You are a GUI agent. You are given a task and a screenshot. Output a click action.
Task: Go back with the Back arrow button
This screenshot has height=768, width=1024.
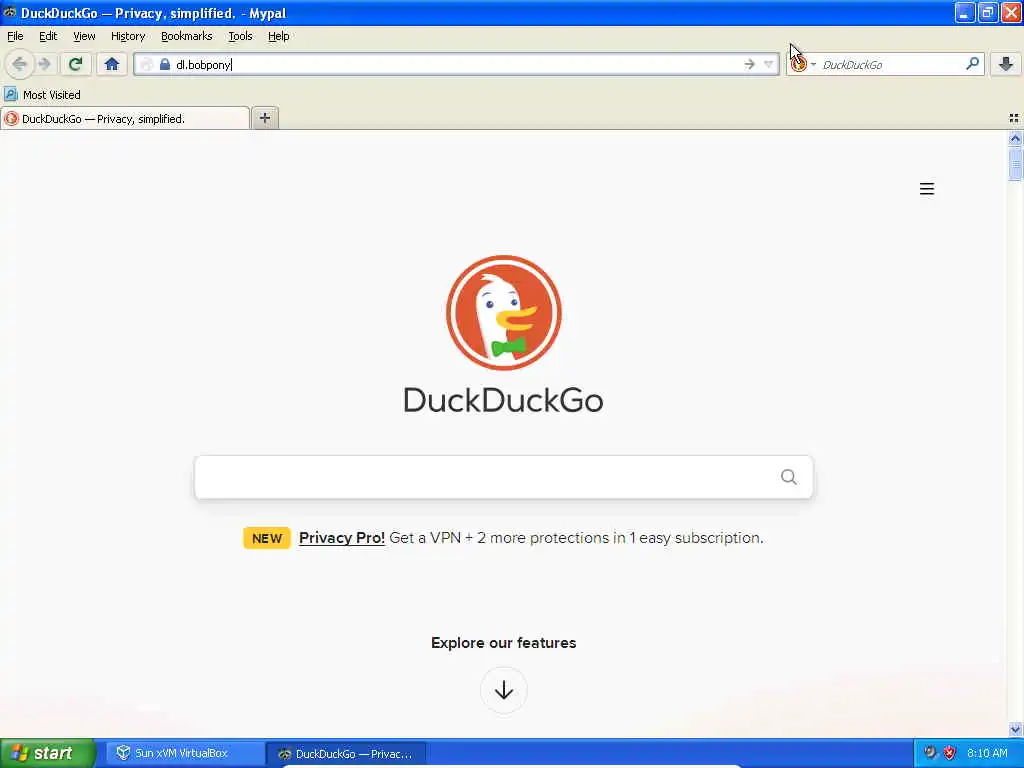pyautogui.click(x=19, y=64)
